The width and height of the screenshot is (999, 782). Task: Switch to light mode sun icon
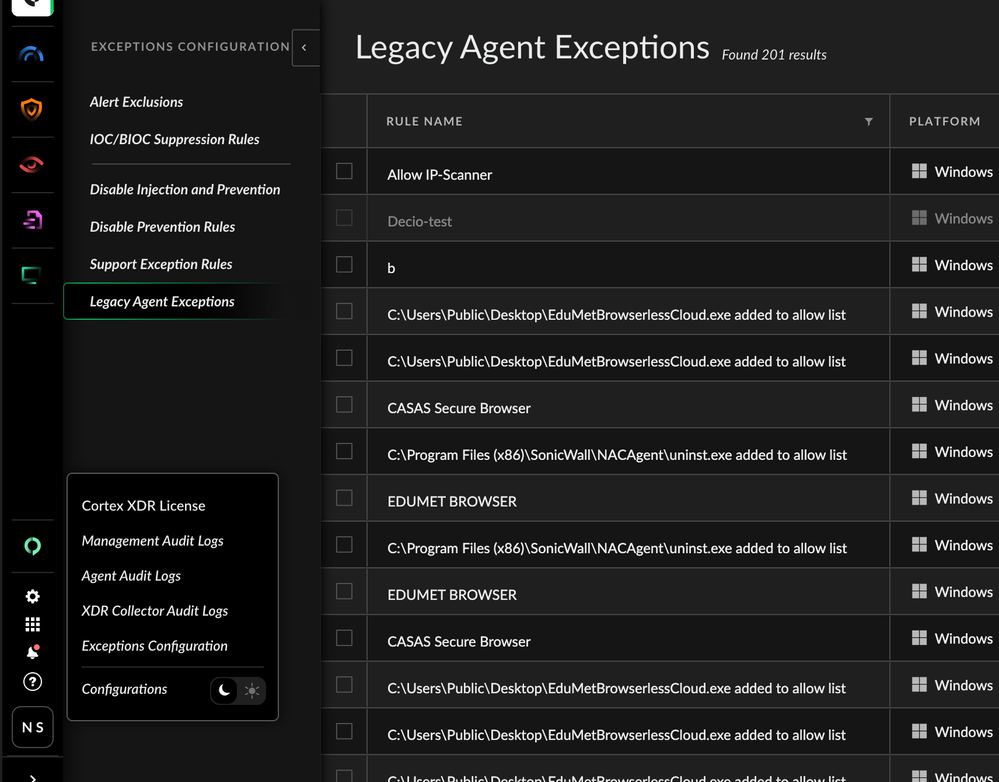(252, 691)
